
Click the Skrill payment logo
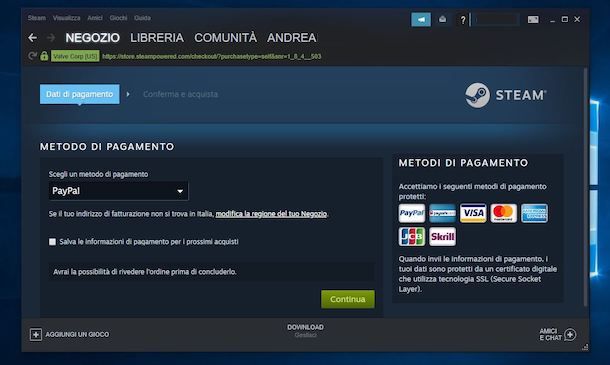[442, 237]
